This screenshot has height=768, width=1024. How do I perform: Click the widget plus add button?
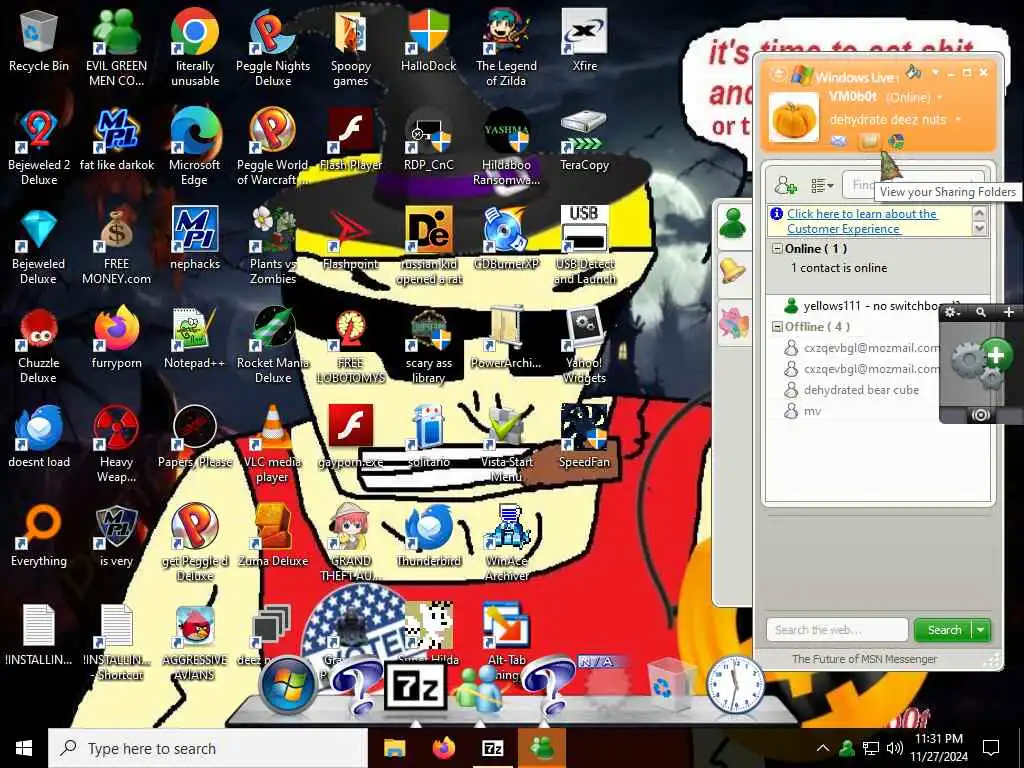pos(1009,313)
